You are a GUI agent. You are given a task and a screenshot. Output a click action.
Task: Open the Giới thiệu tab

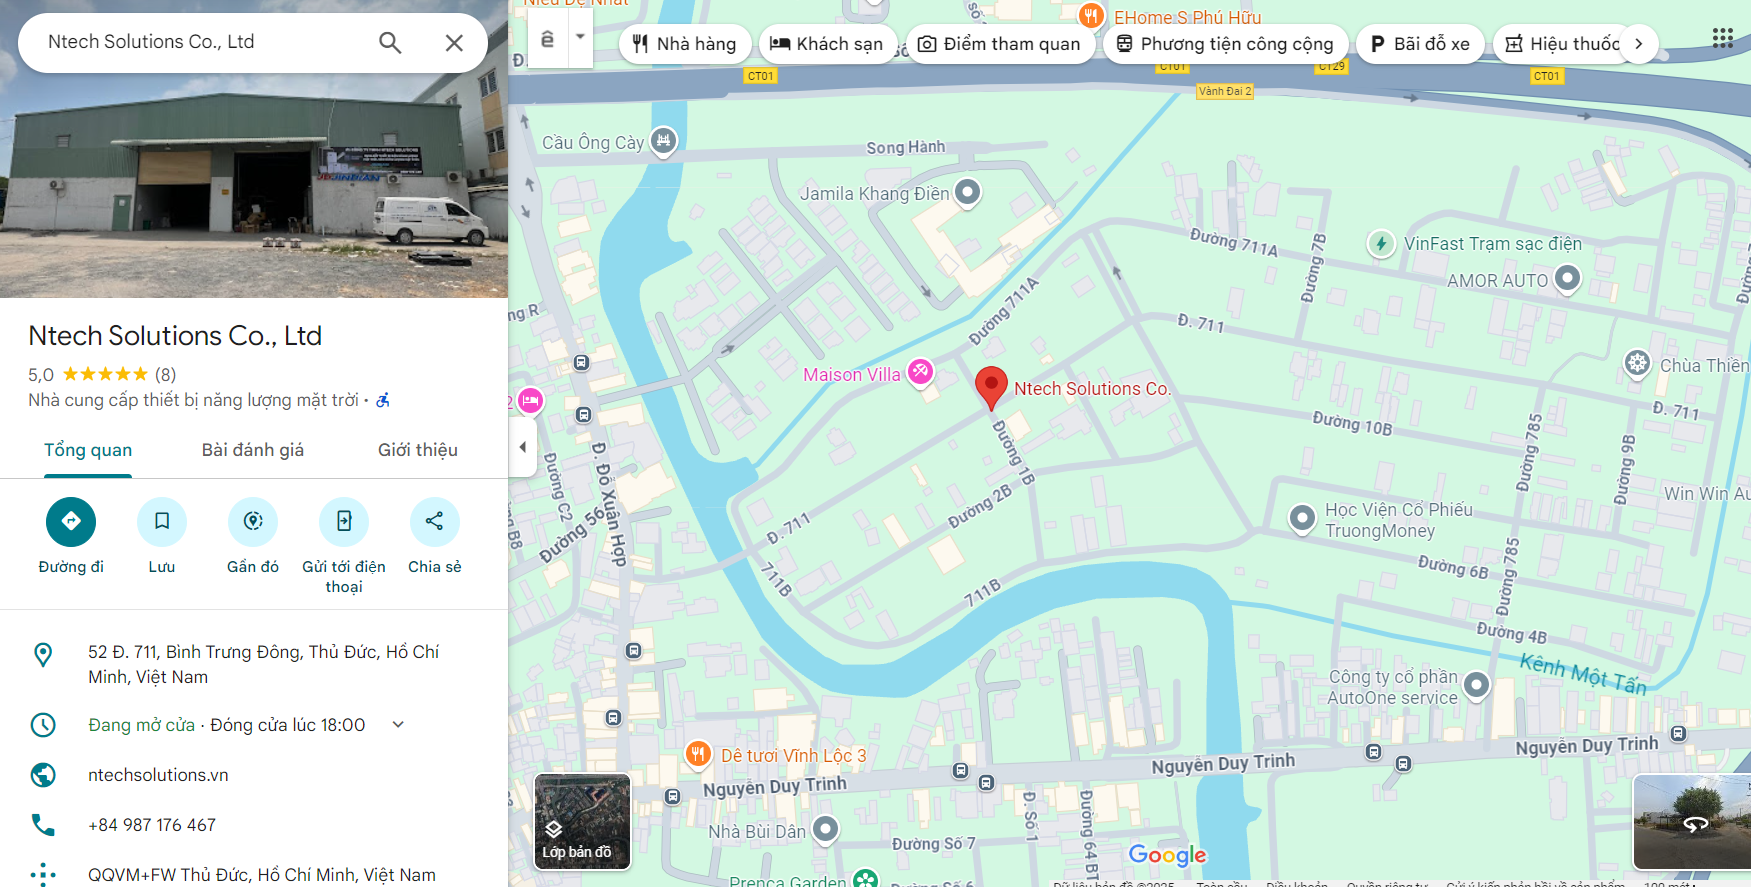418,450
